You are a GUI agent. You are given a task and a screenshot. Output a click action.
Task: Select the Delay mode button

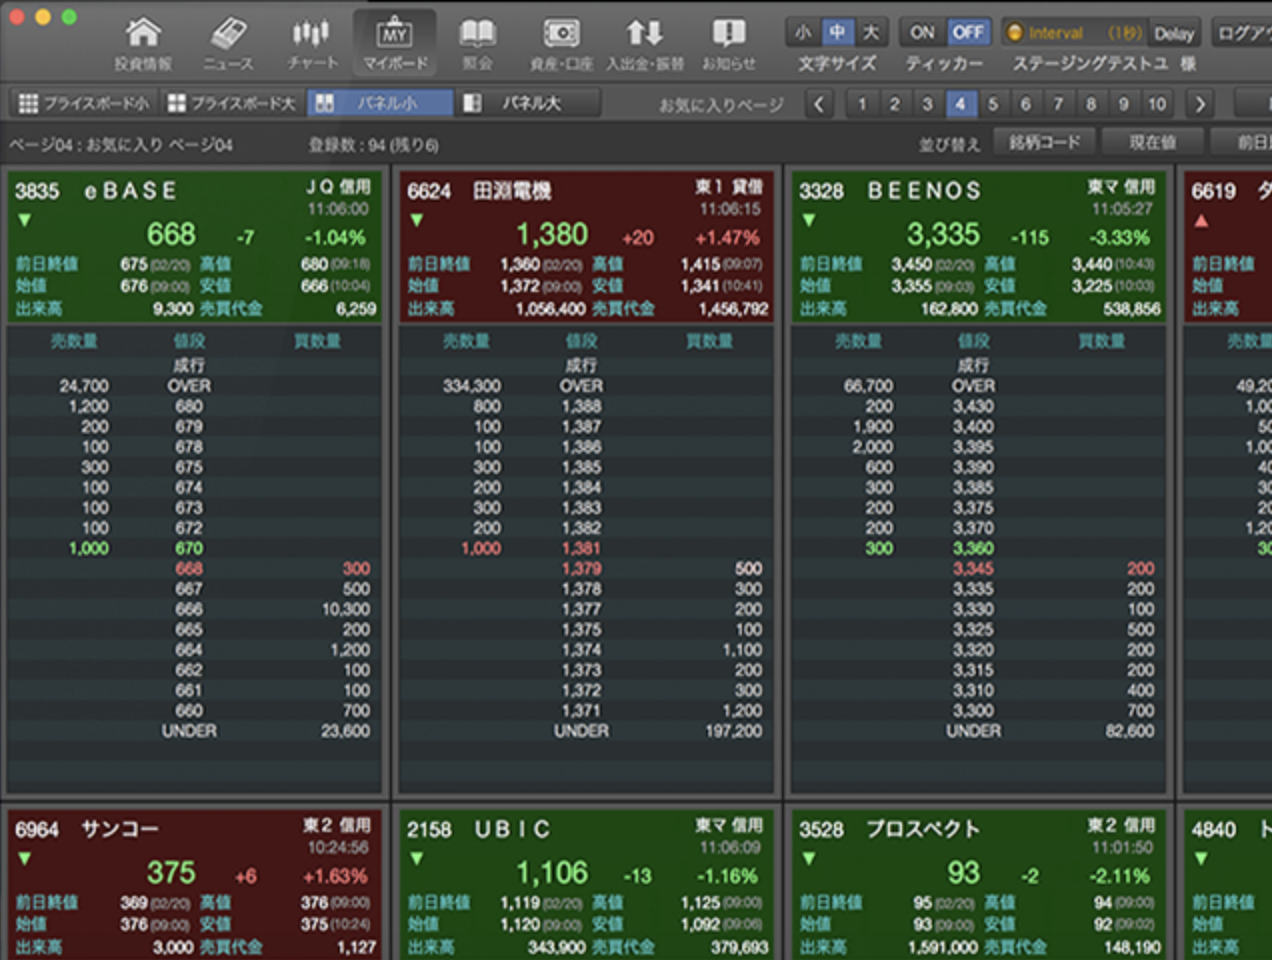(x=1174, y=33)
